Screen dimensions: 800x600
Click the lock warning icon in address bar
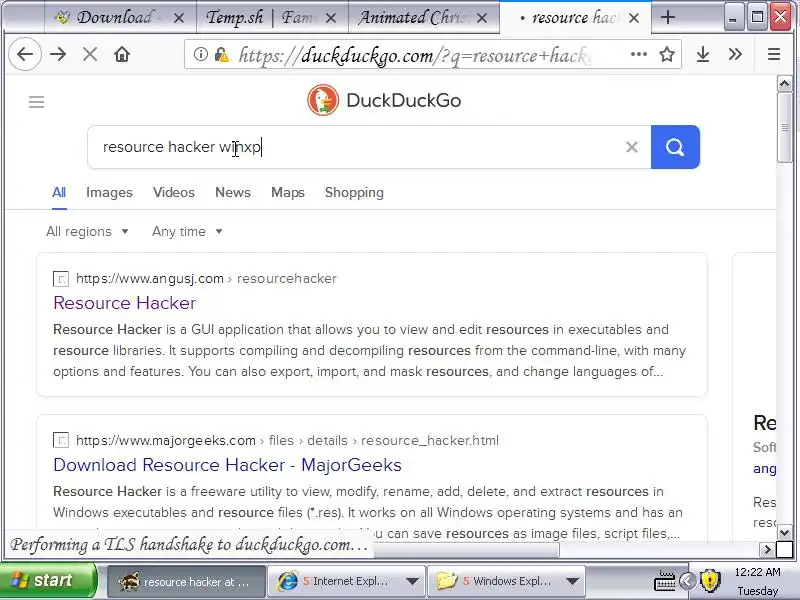coord(222,54)
